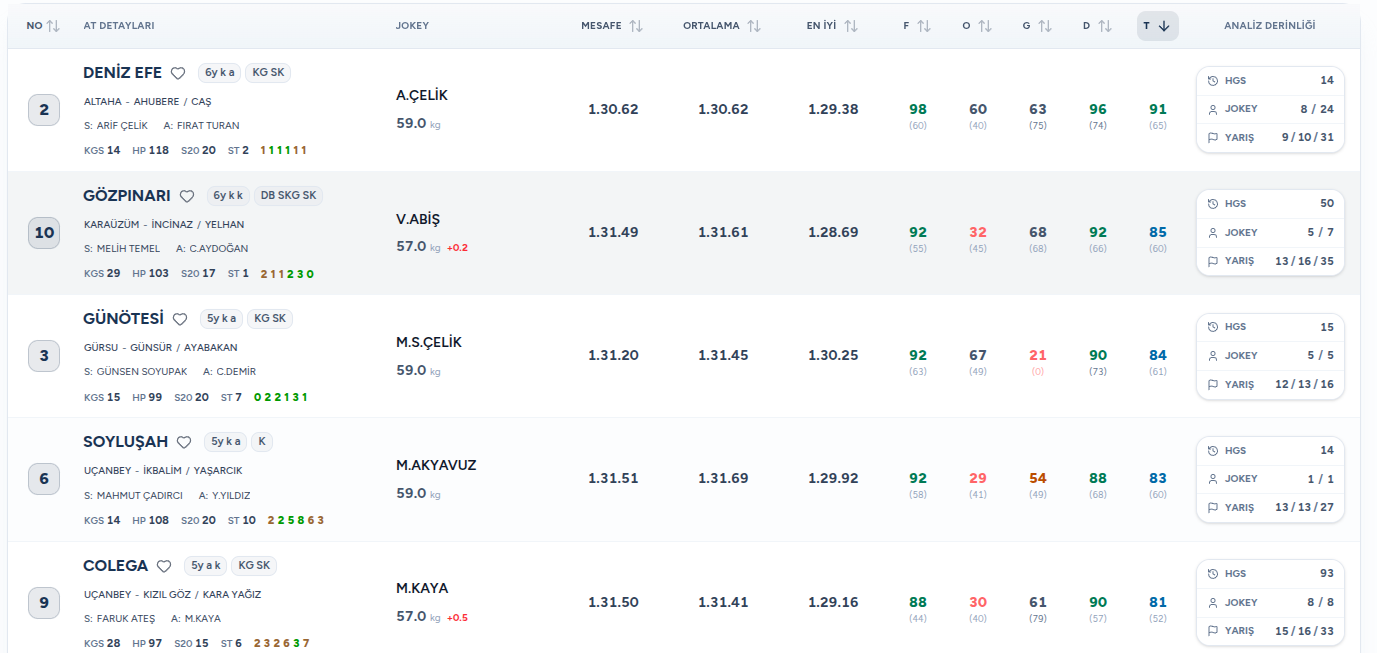Sort the MESAFE column
The width and height of the screenshot is (1377, 653).
[636, 26]
